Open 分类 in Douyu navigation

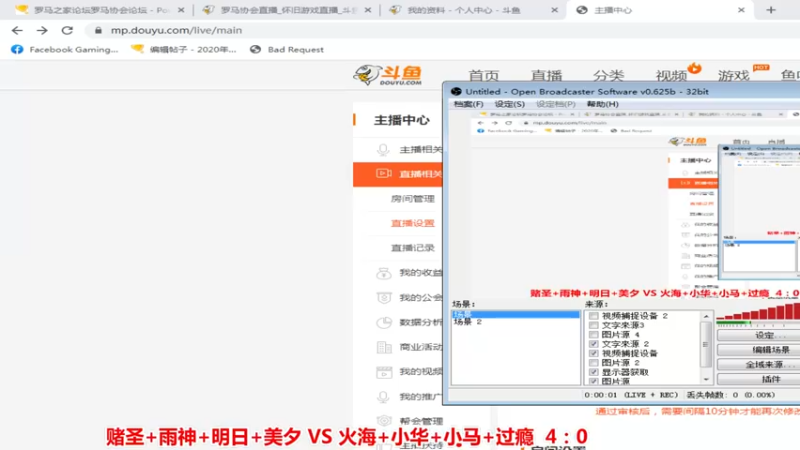608,76
